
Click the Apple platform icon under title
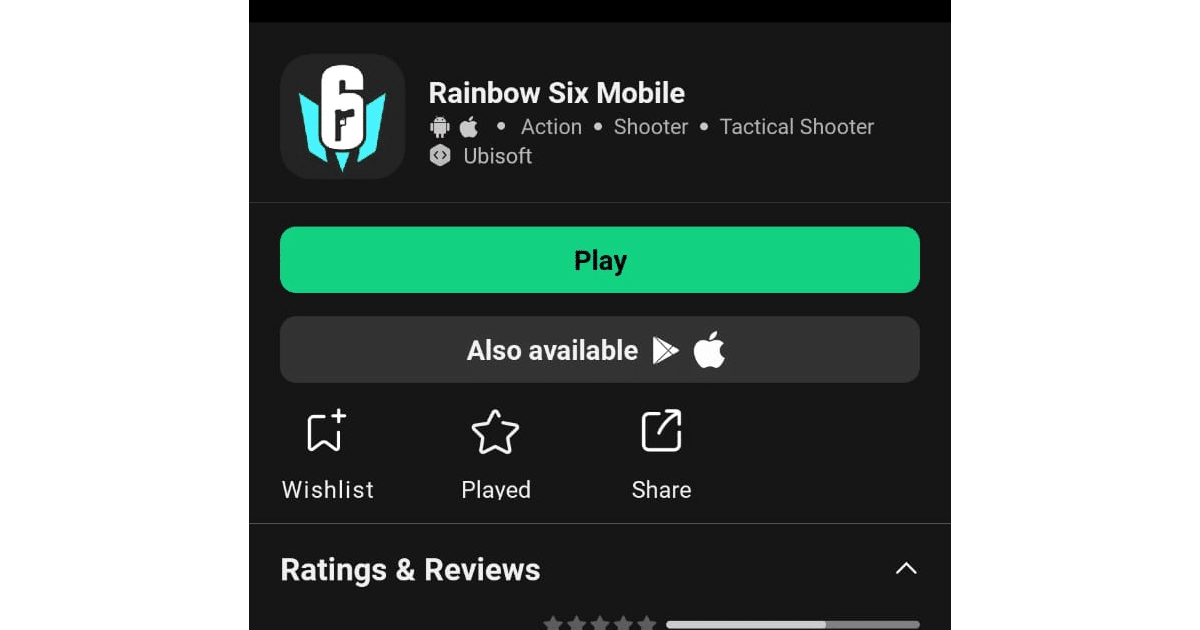click(469, 127)
